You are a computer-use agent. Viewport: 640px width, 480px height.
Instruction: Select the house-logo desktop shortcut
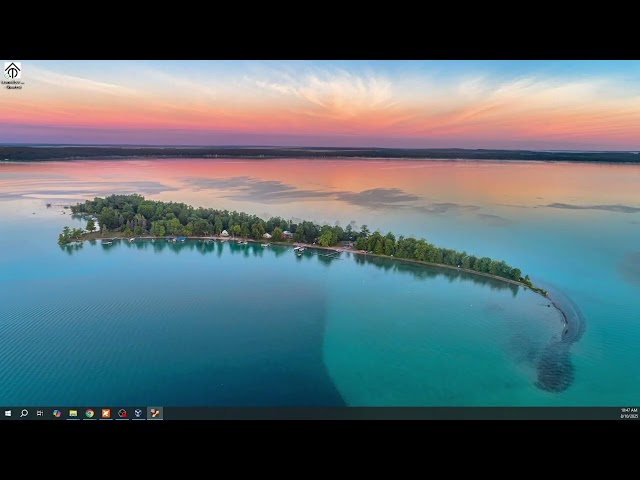[x=12, y=76]
